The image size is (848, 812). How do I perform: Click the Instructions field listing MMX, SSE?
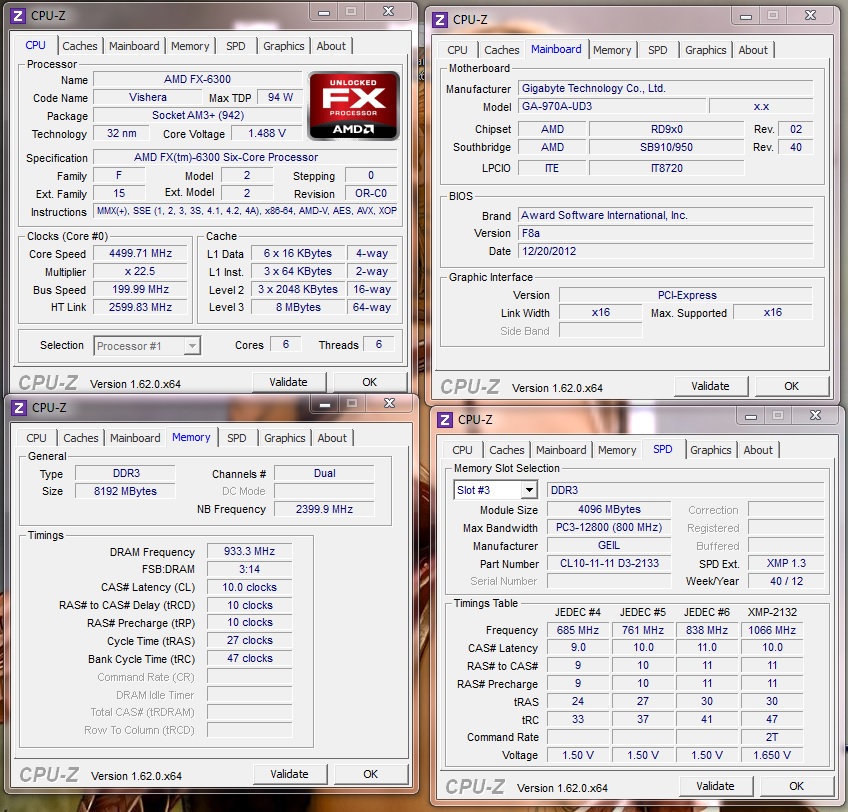click(x=246, y=211)
